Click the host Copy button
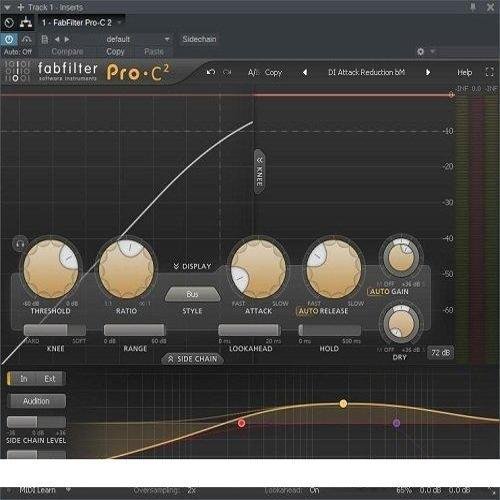 115,52
